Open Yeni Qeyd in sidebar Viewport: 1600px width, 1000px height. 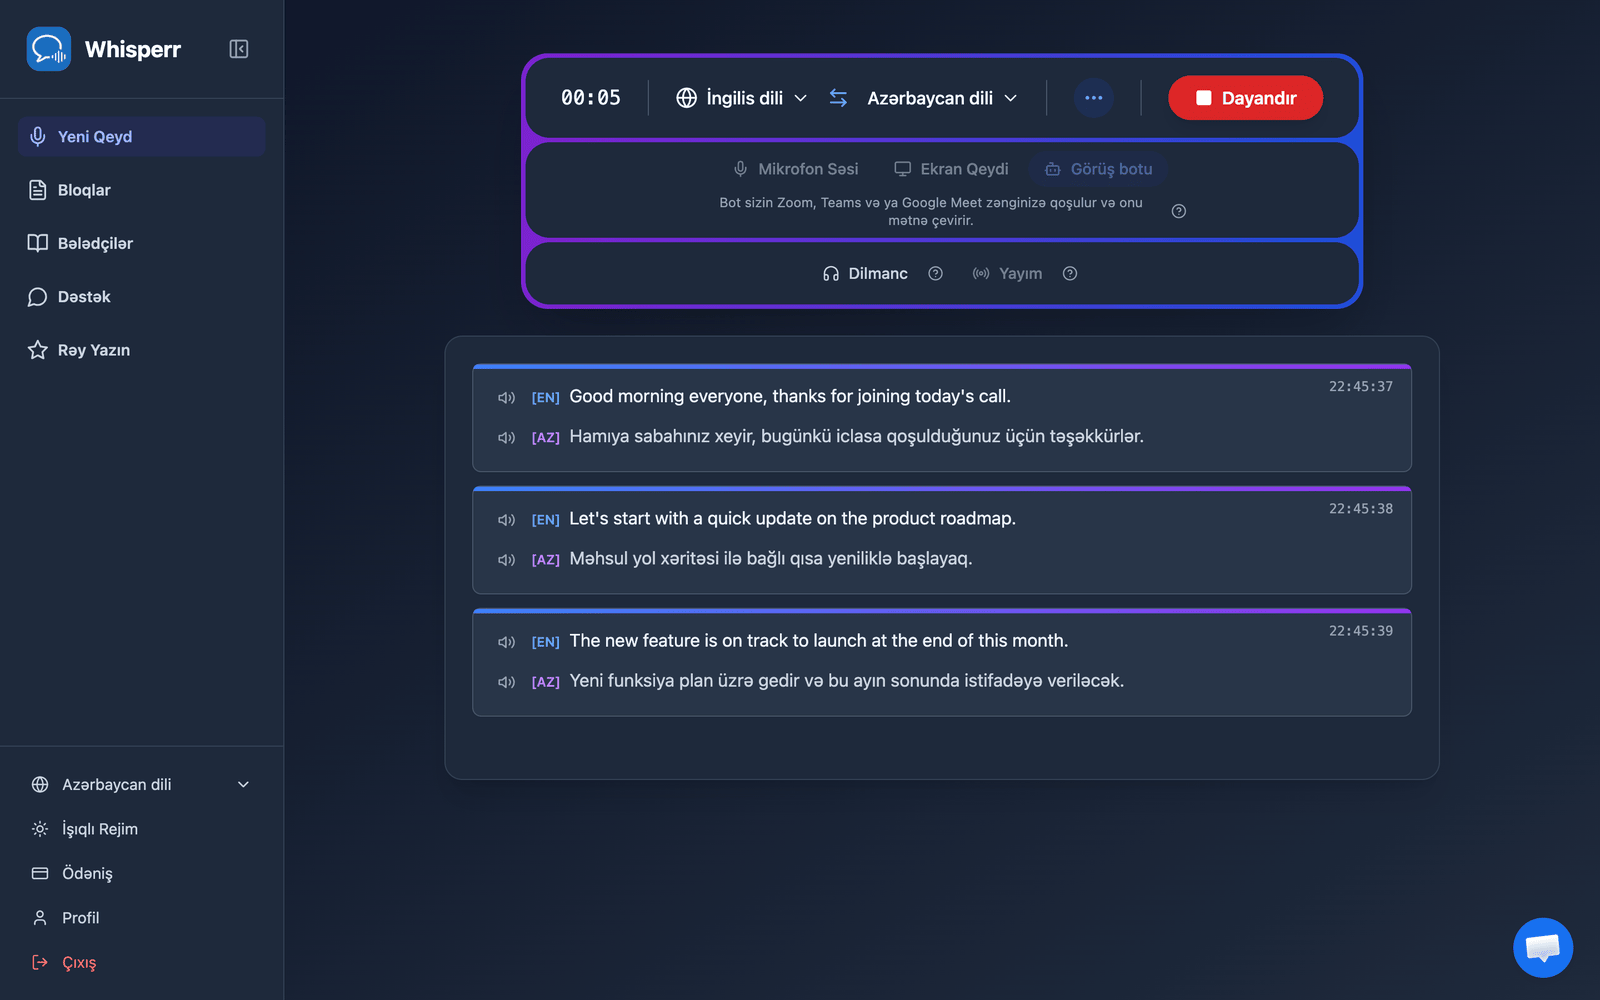(141, 136)
